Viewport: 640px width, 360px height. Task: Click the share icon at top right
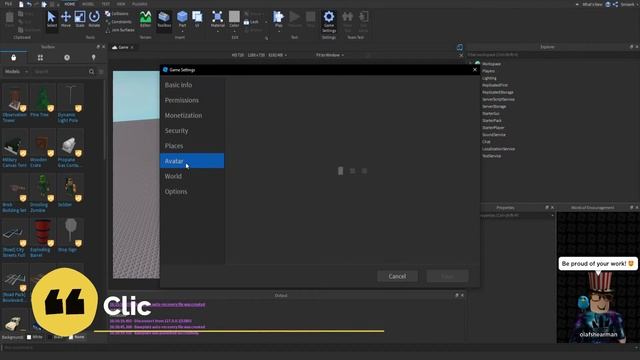pyautogui.click(x=615, y=4)
